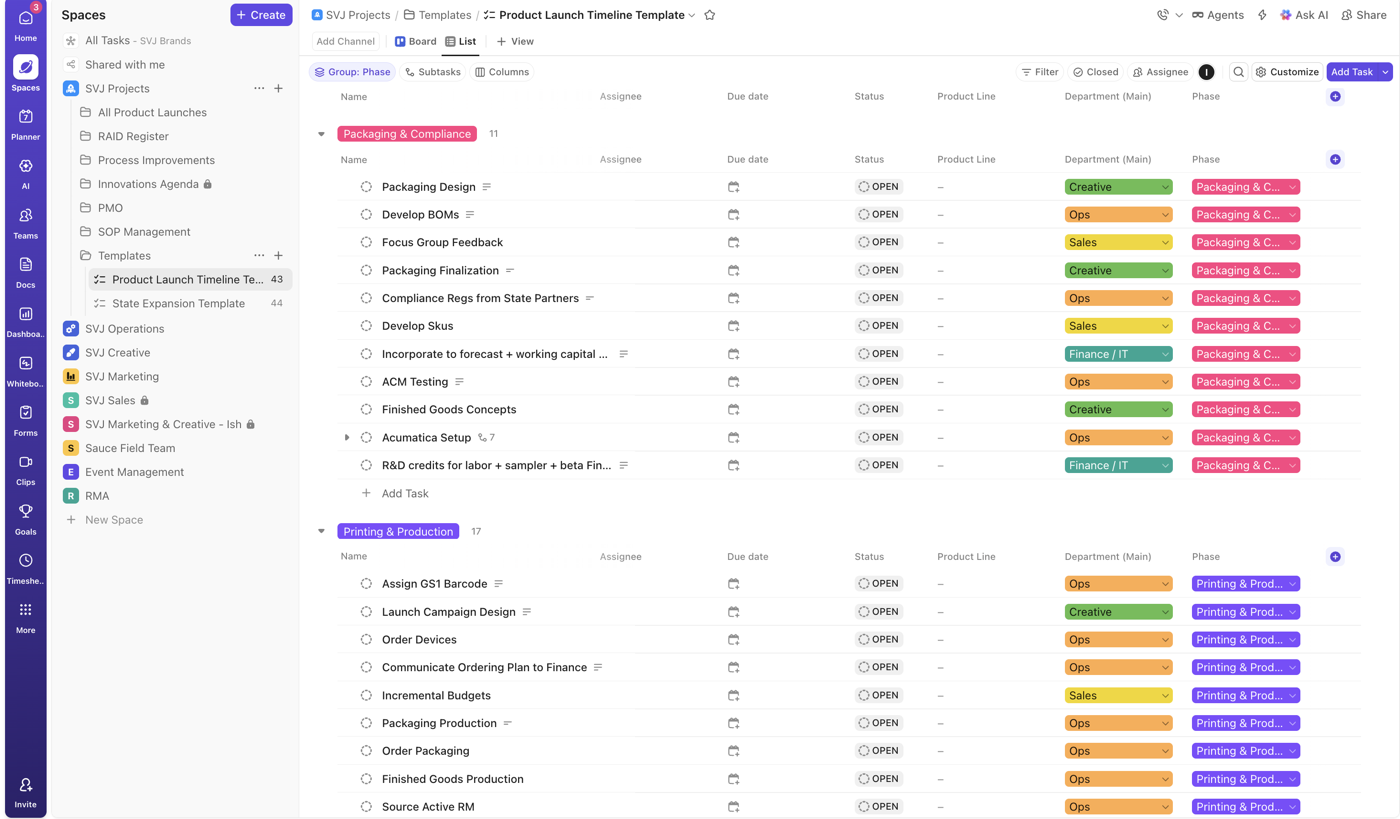Click the search magnifier icon in toolbar
This screenshot has height=819, width=1400.
pyautogui.click(x=1238, y=72)
